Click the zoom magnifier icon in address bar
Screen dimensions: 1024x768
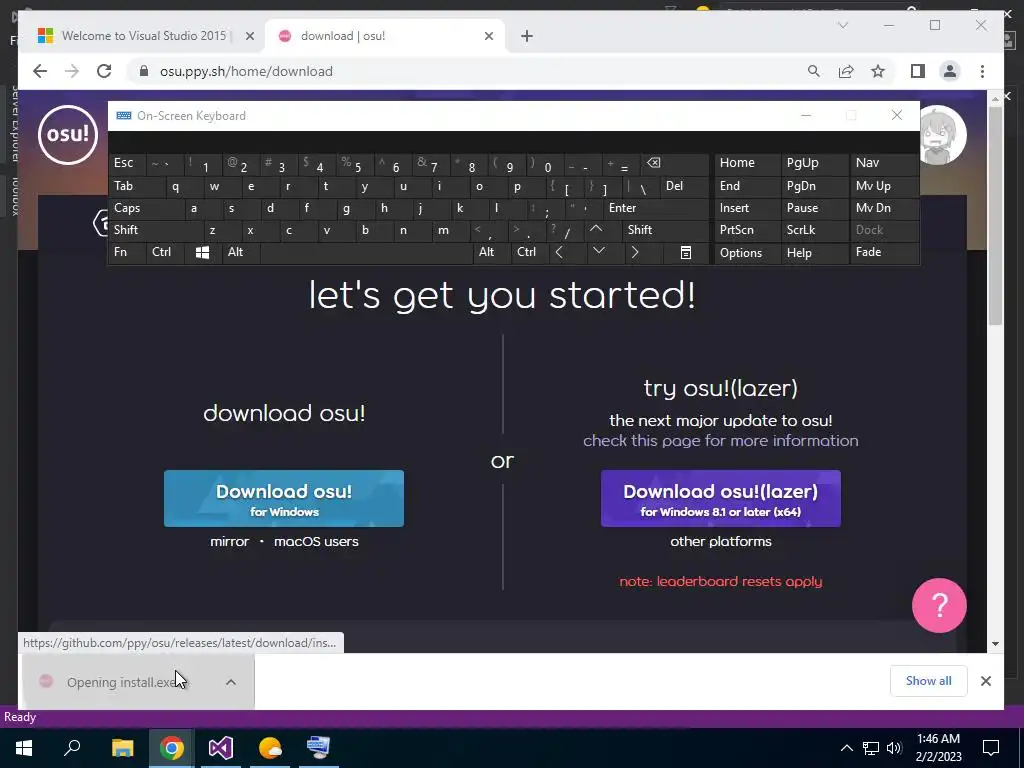[x=814, y=71]
